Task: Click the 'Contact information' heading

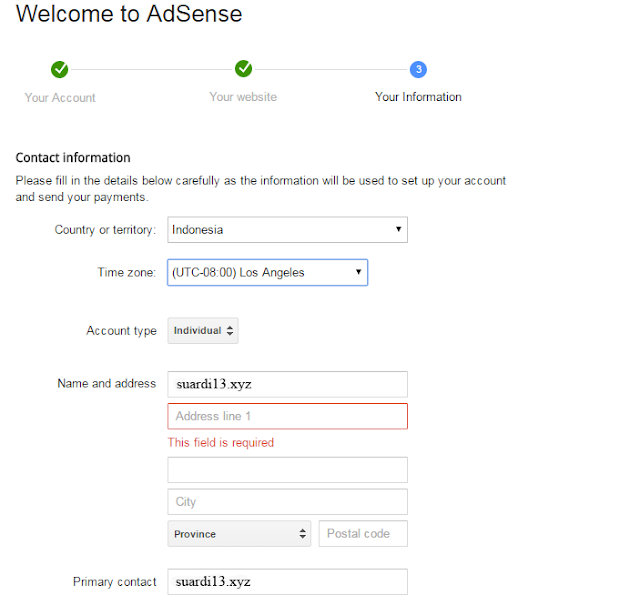Action: coord(73,158)
